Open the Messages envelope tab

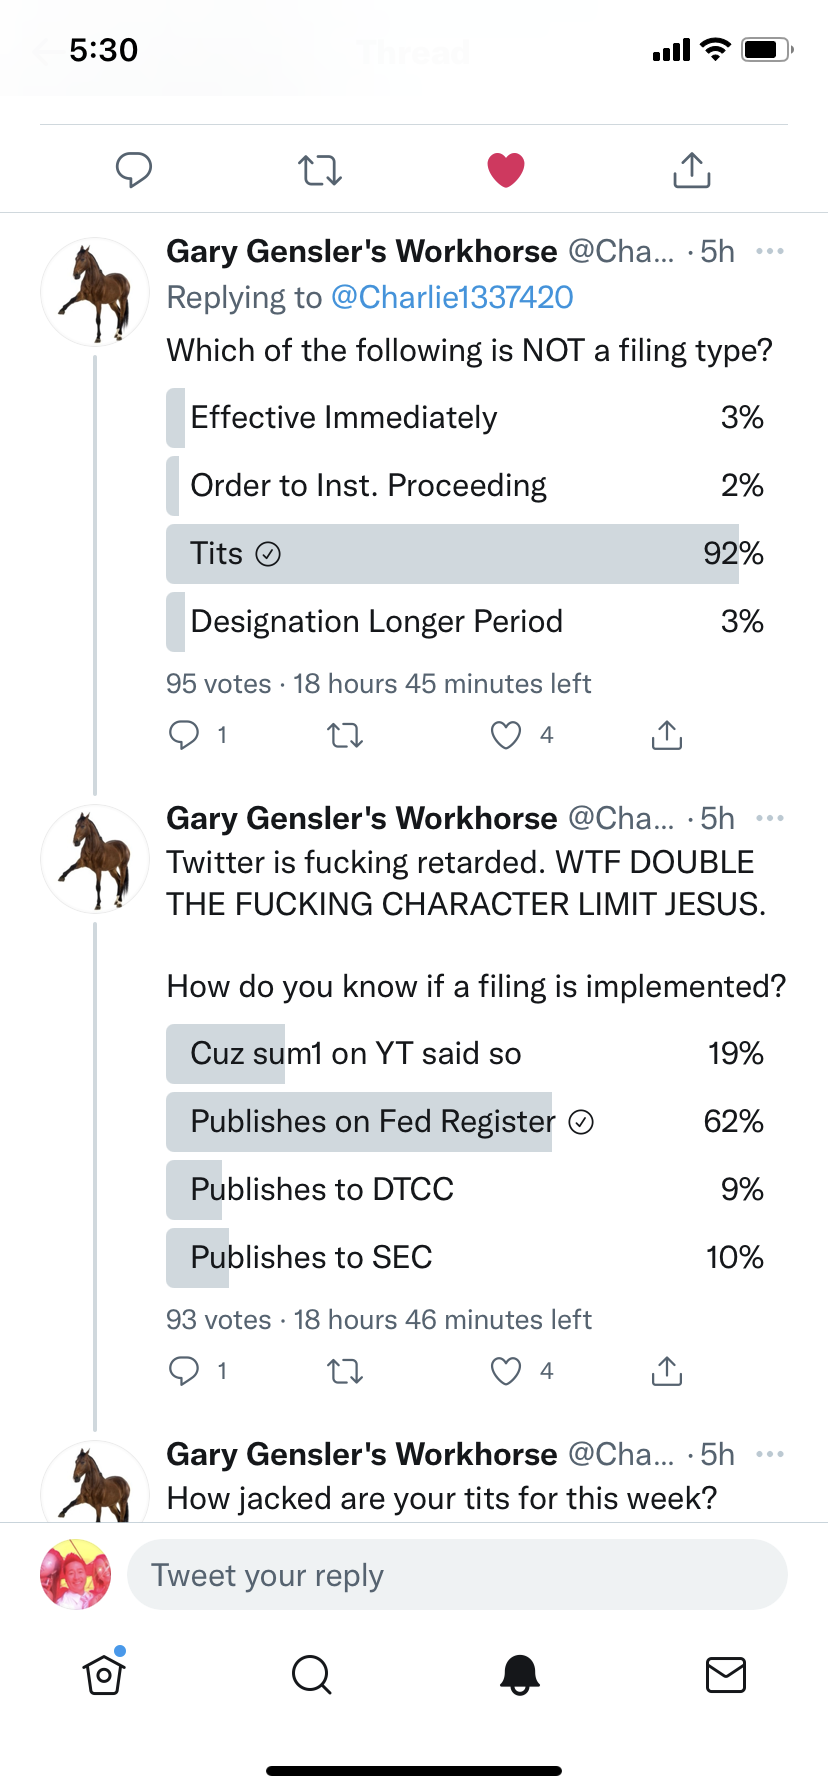pos(725,1674)
